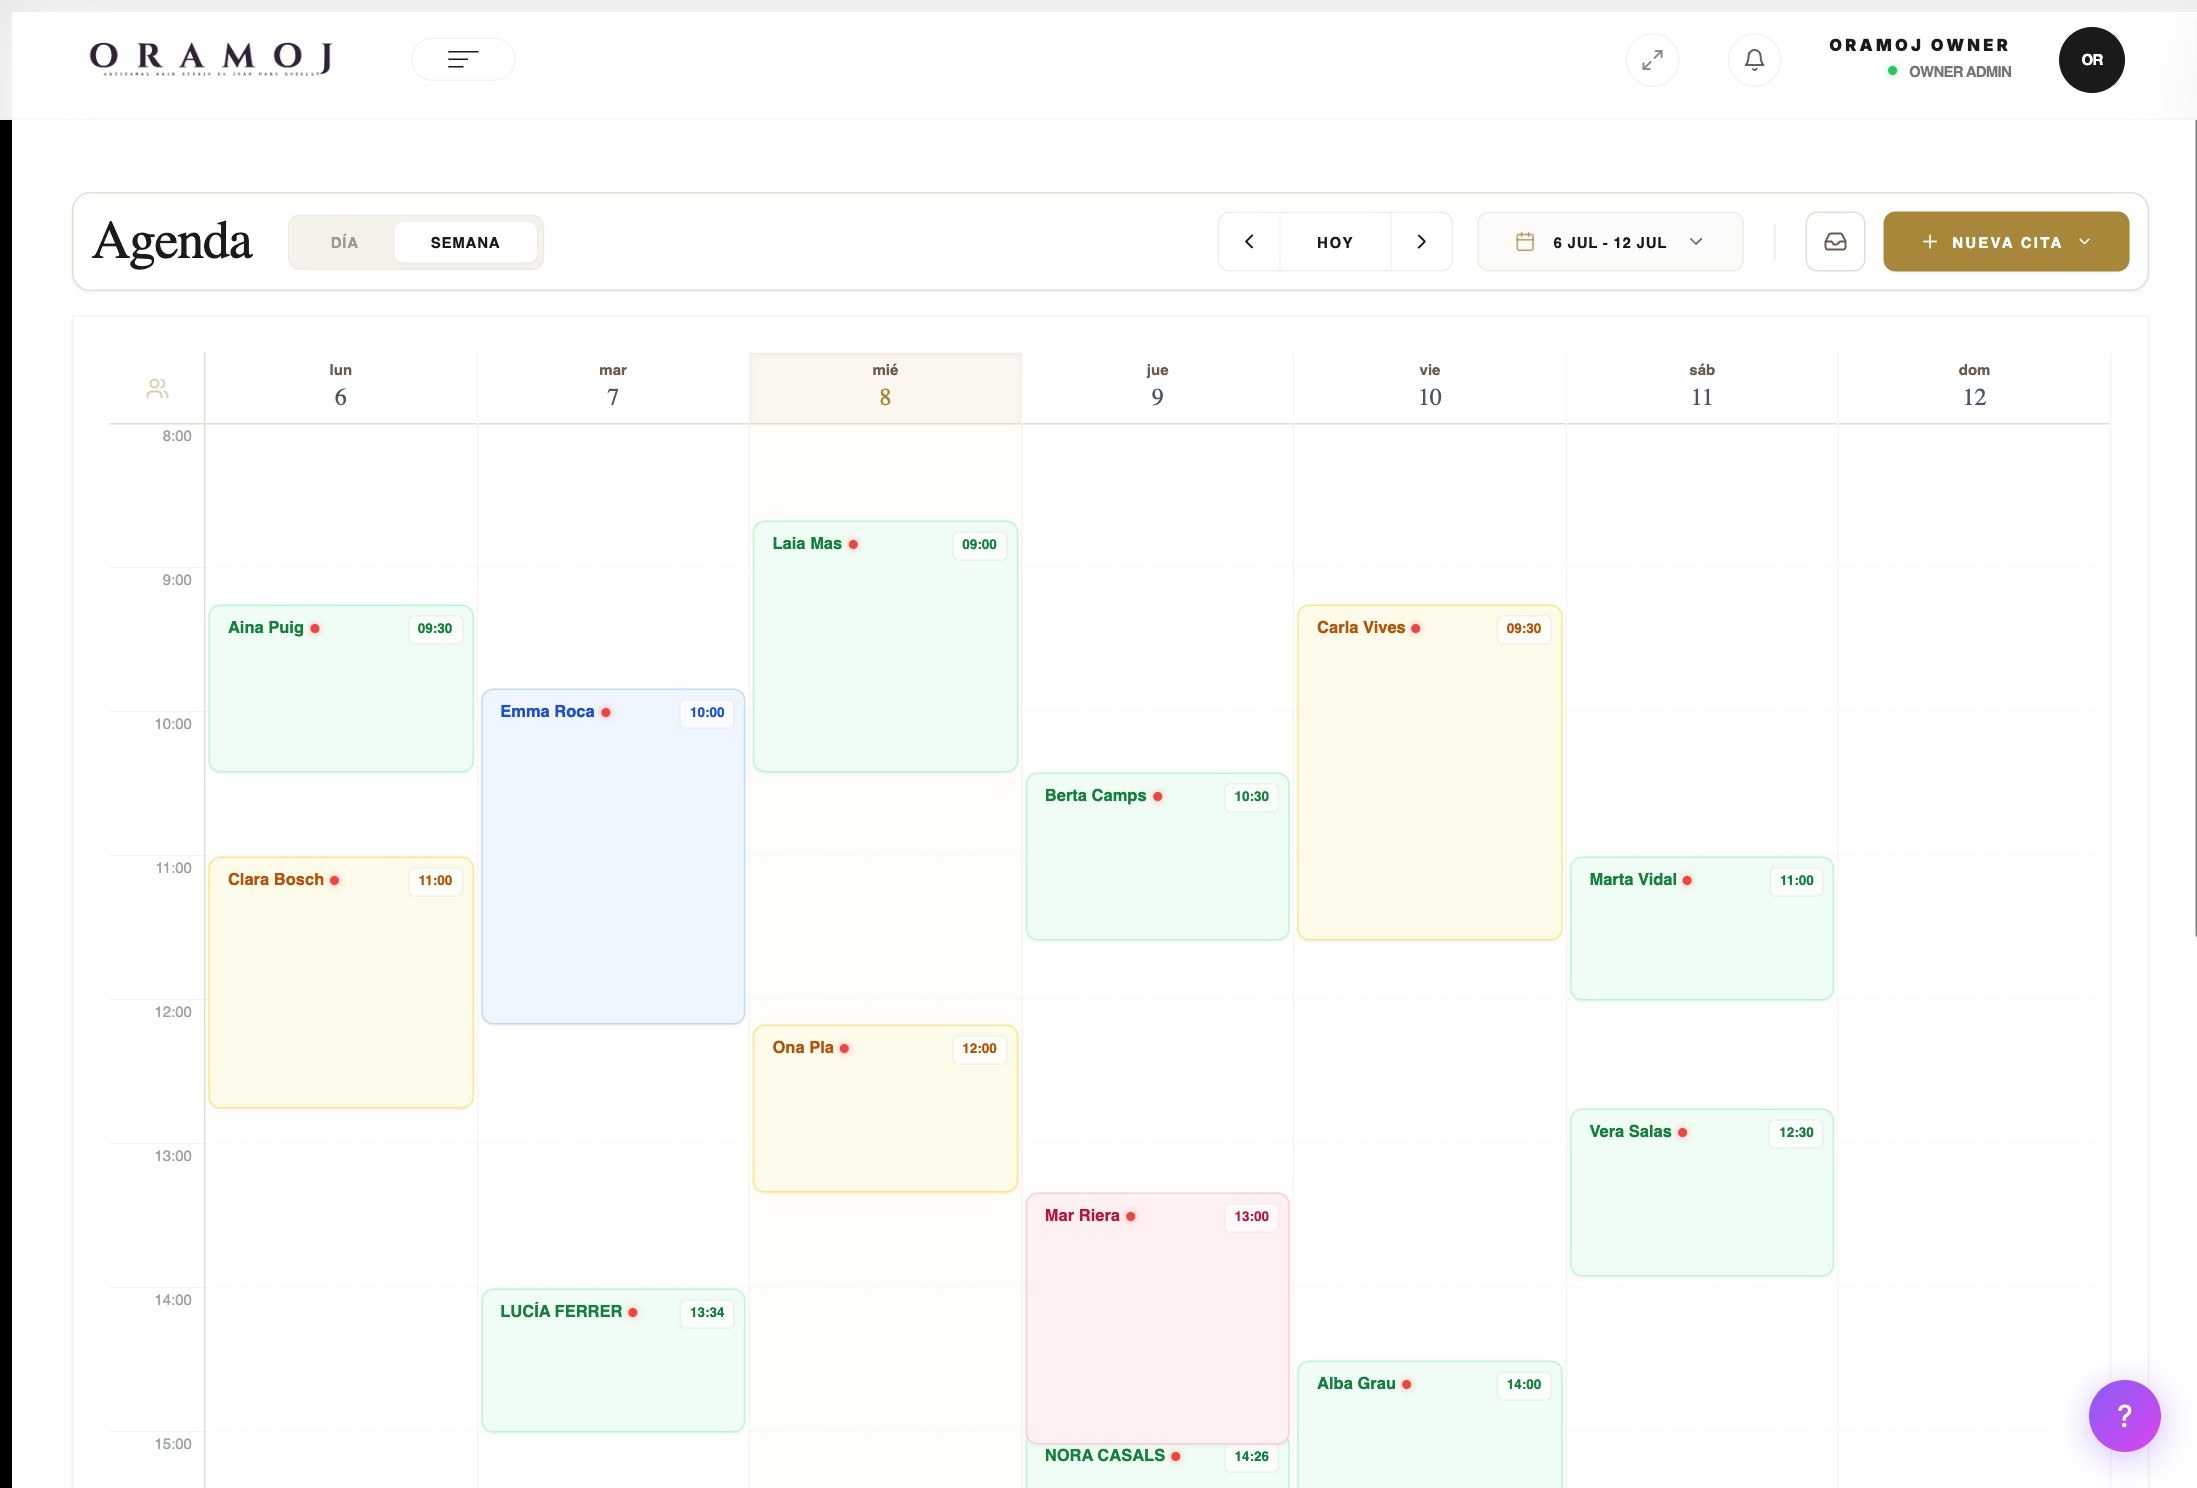Jump to today with HOY
Viewport: 2197px width, 1488px height.
[1335, 242]
